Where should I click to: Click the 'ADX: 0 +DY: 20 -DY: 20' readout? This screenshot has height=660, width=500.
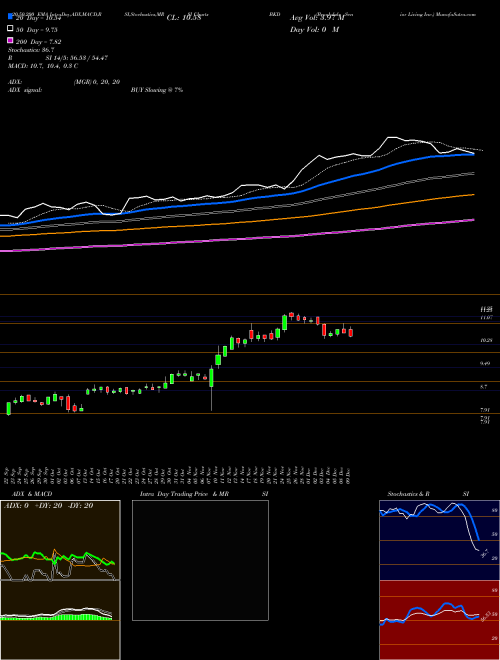49,506
